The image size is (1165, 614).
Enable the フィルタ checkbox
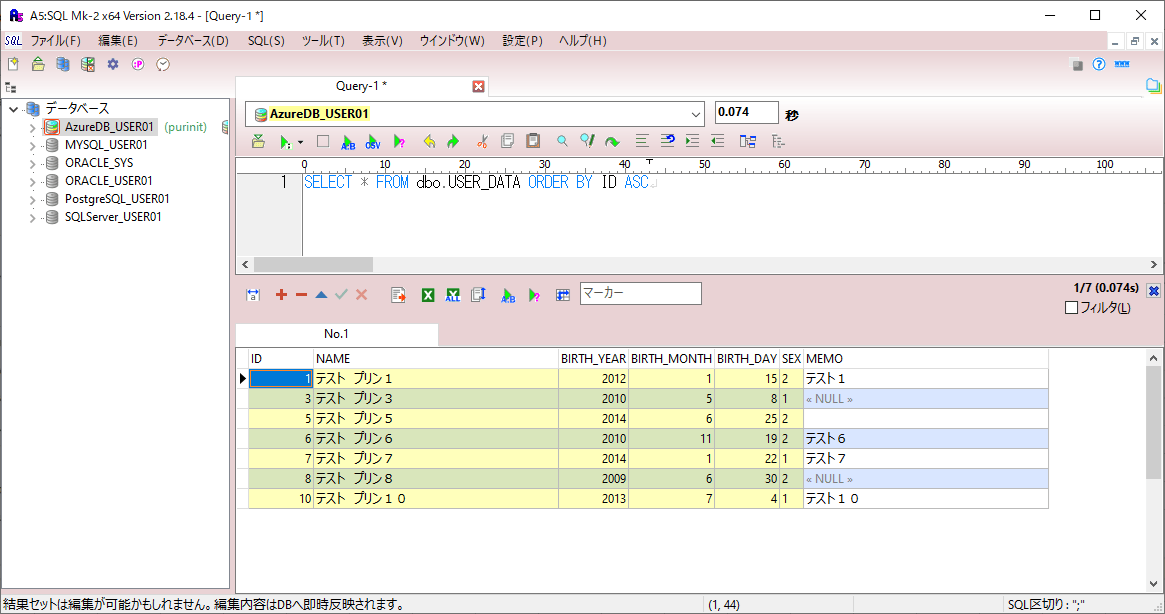click(1071, 308)
